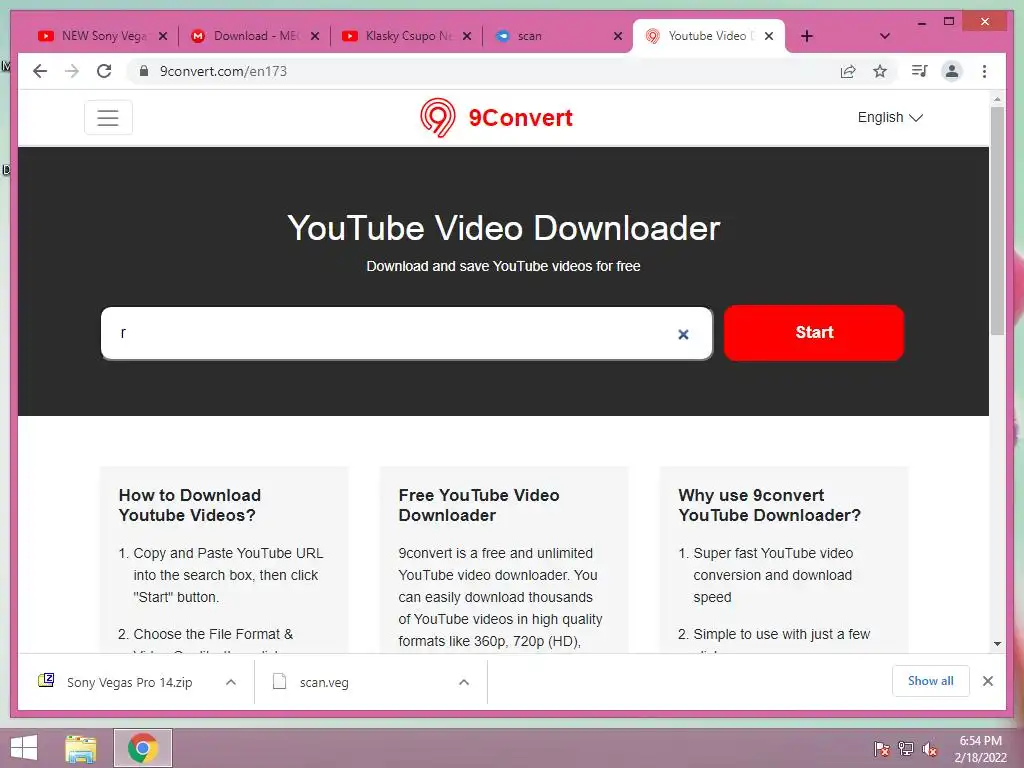
Task: Maximize the Chrome window
Action: 949,22
